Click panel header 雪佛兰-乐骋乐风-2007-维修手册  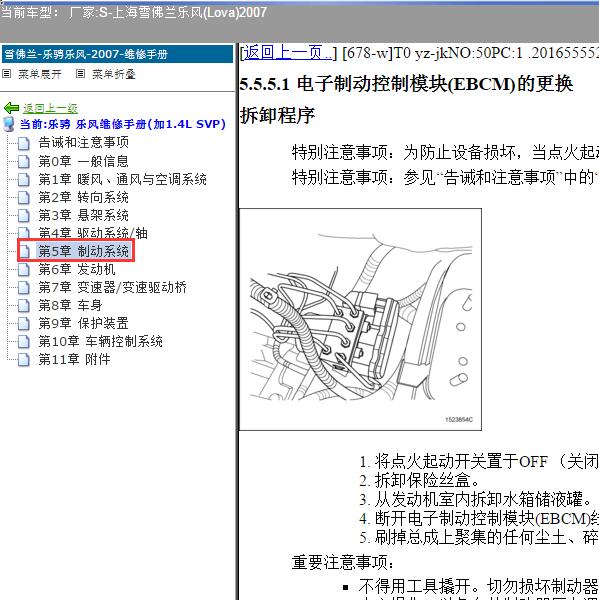(117, 54)
